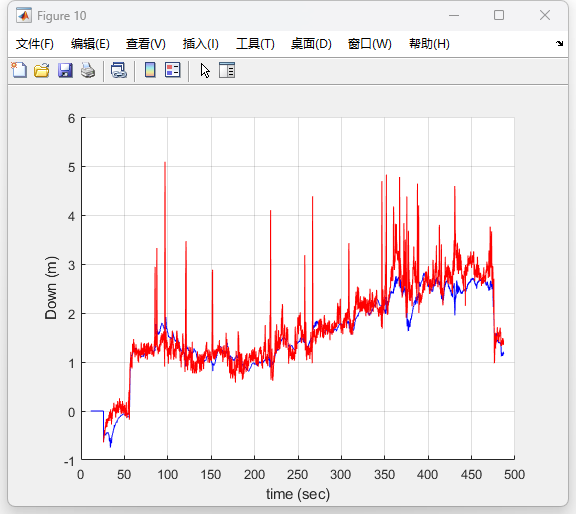Viewport: 576px width, 514px height.
Task: Click the 'Down (m)' y-axis label
Action: [x=51, y=288]
